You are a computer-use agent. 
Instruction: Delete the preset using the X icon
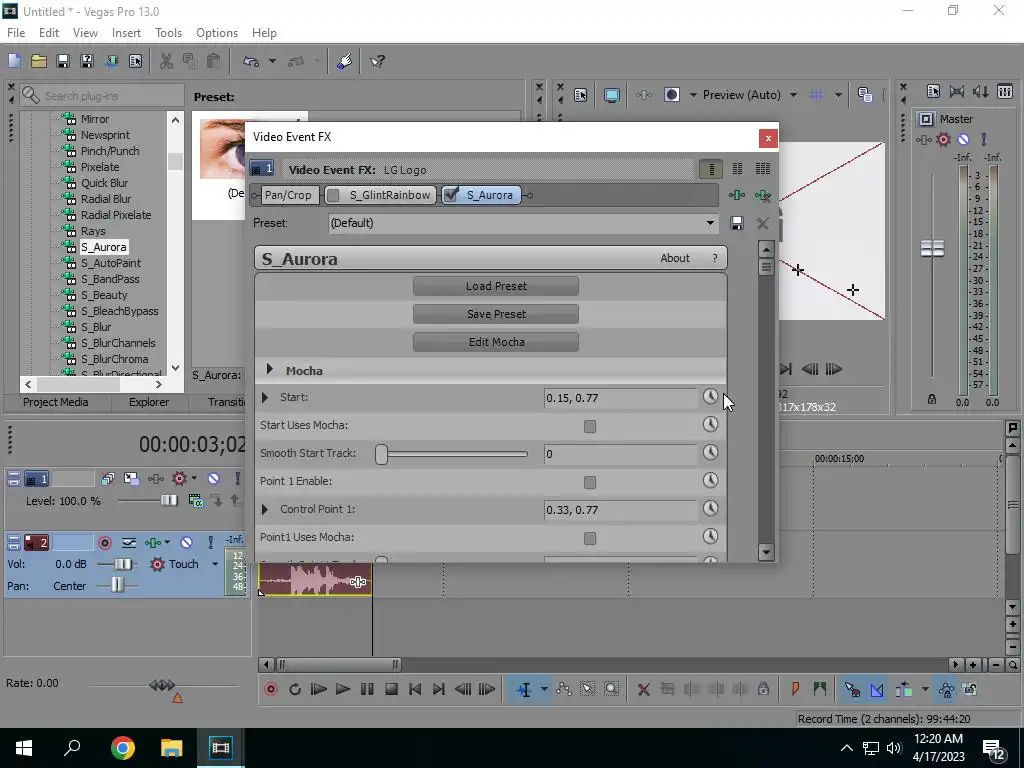[762, 223]
